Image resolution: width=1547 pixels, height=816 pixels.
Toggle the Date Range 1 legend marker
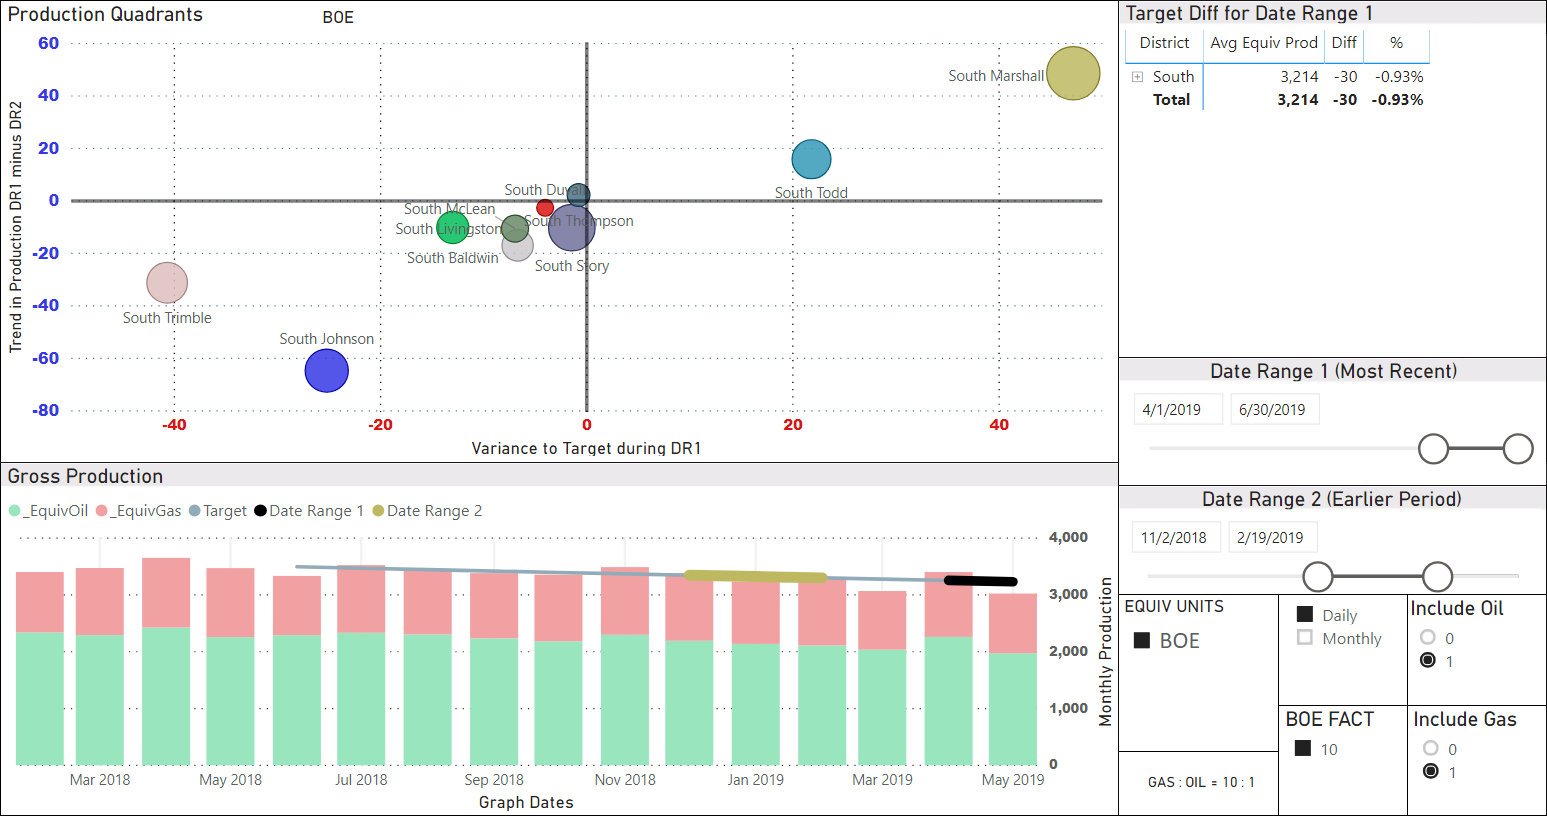coord(262,510)
